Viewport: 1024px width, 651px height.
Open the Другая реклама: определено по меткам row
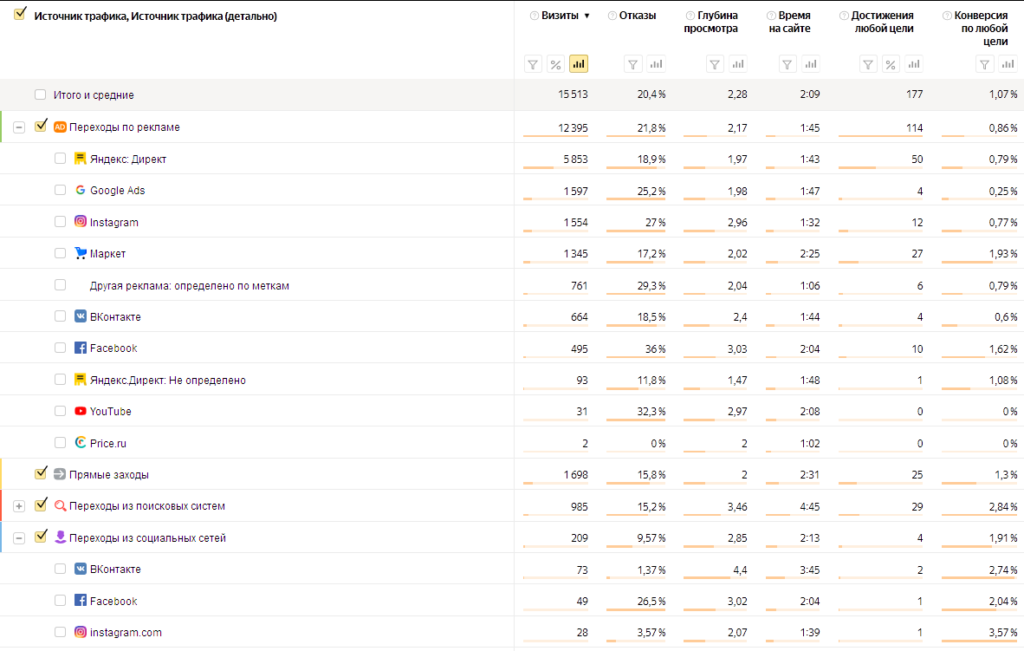pos(189,285)
